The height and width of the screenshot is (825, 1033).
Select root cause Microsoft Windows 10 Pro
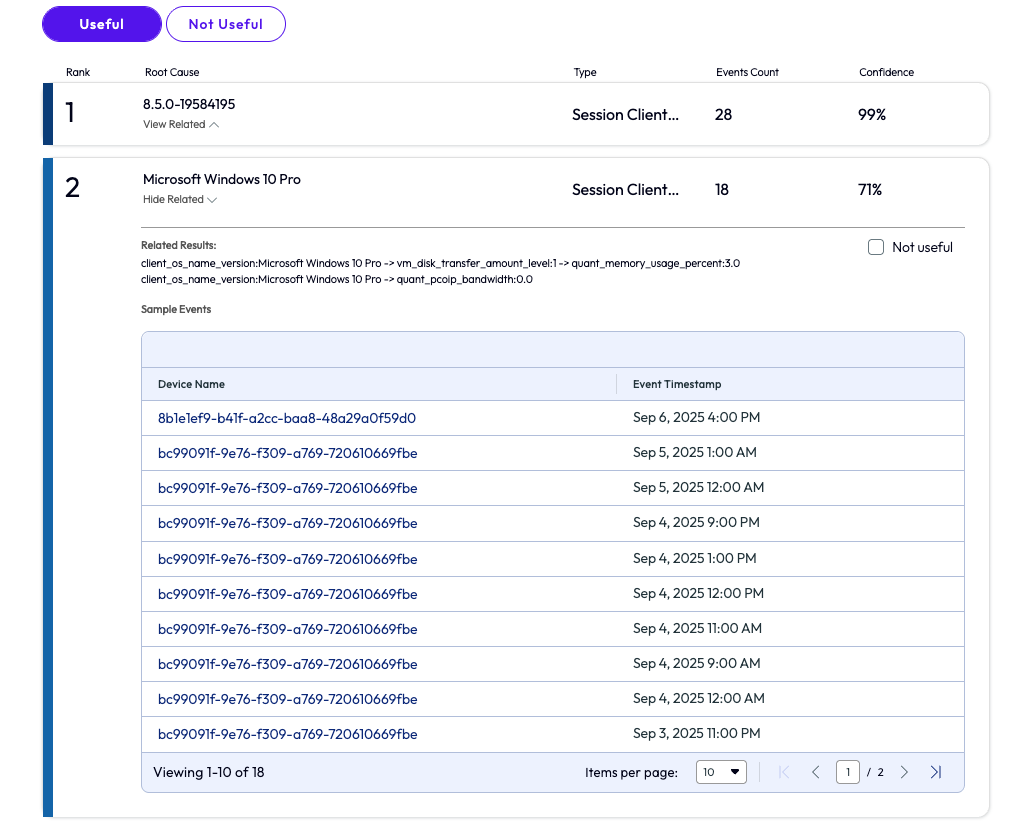(x=222, y=179)
